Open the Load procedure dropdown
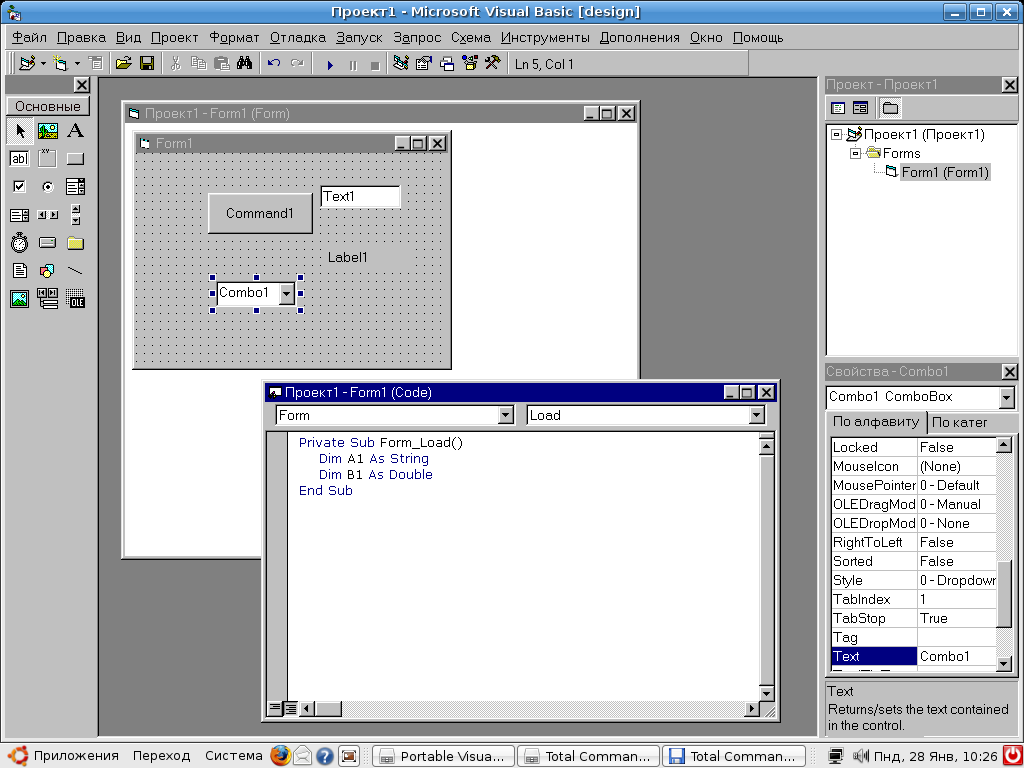 756,415
